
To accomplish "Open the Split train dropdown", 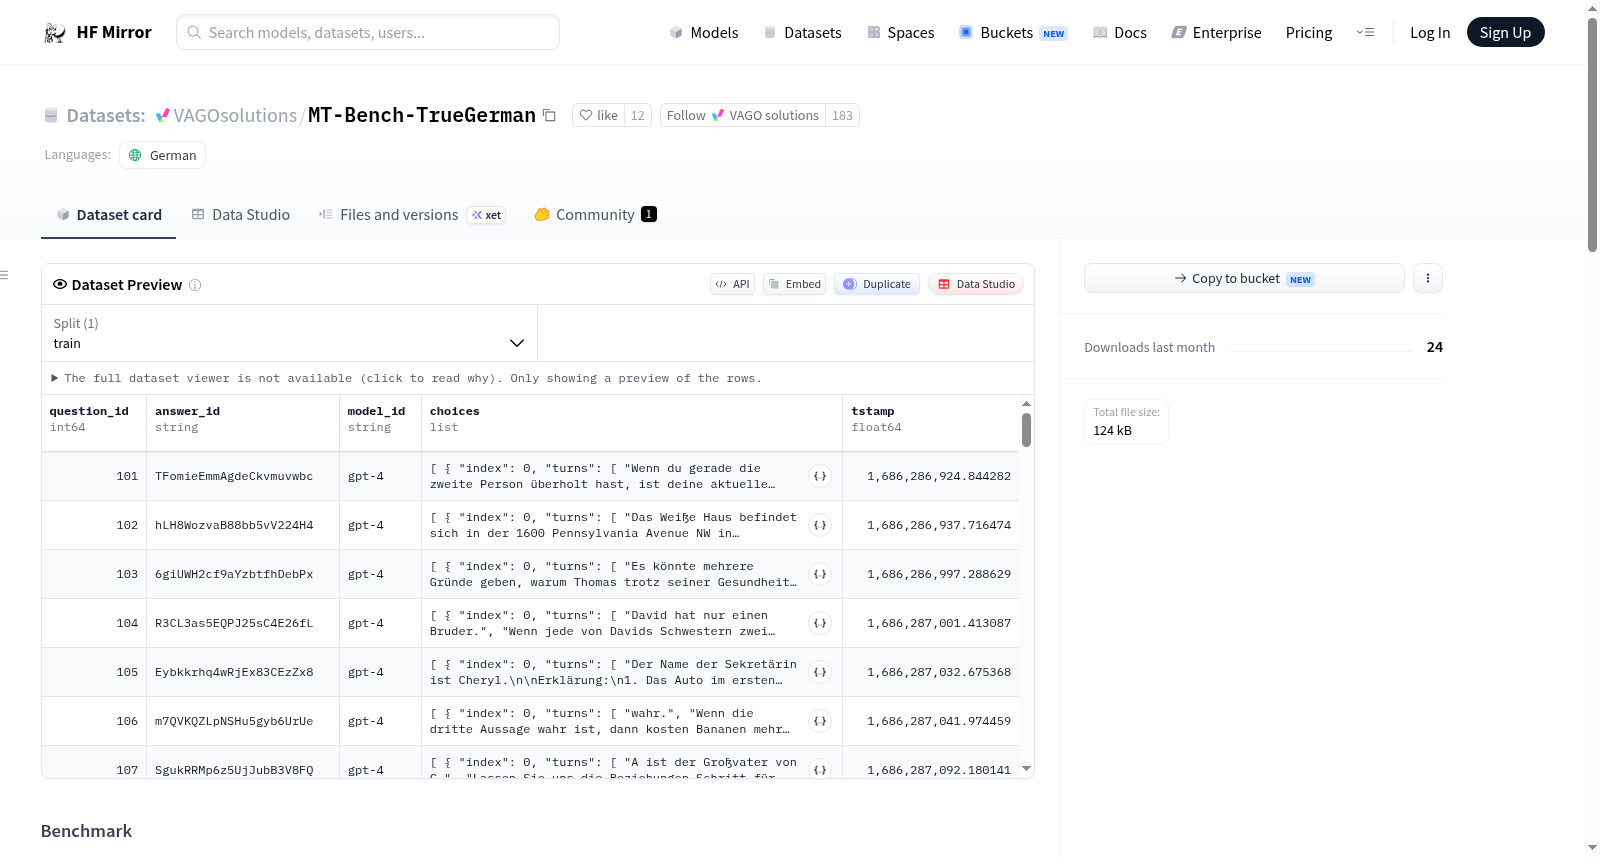I will [x=289, y=333].
